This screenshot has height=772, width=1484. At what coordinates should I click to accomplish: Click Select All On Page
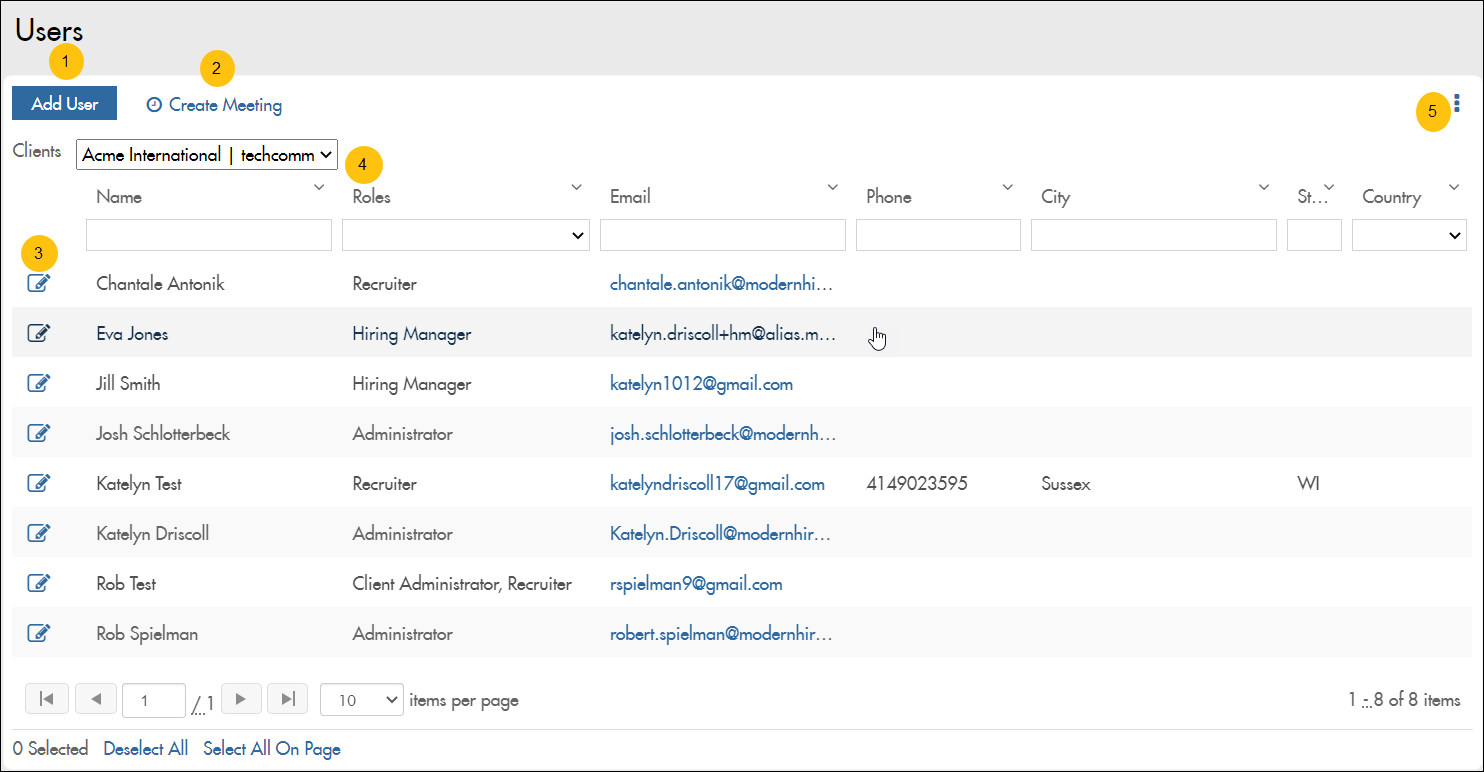point(271,749)
